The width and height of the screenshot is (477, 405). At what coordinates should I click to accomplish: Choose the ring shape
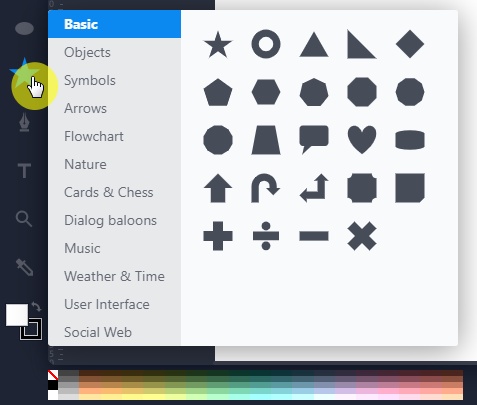(x=266, y=44)
